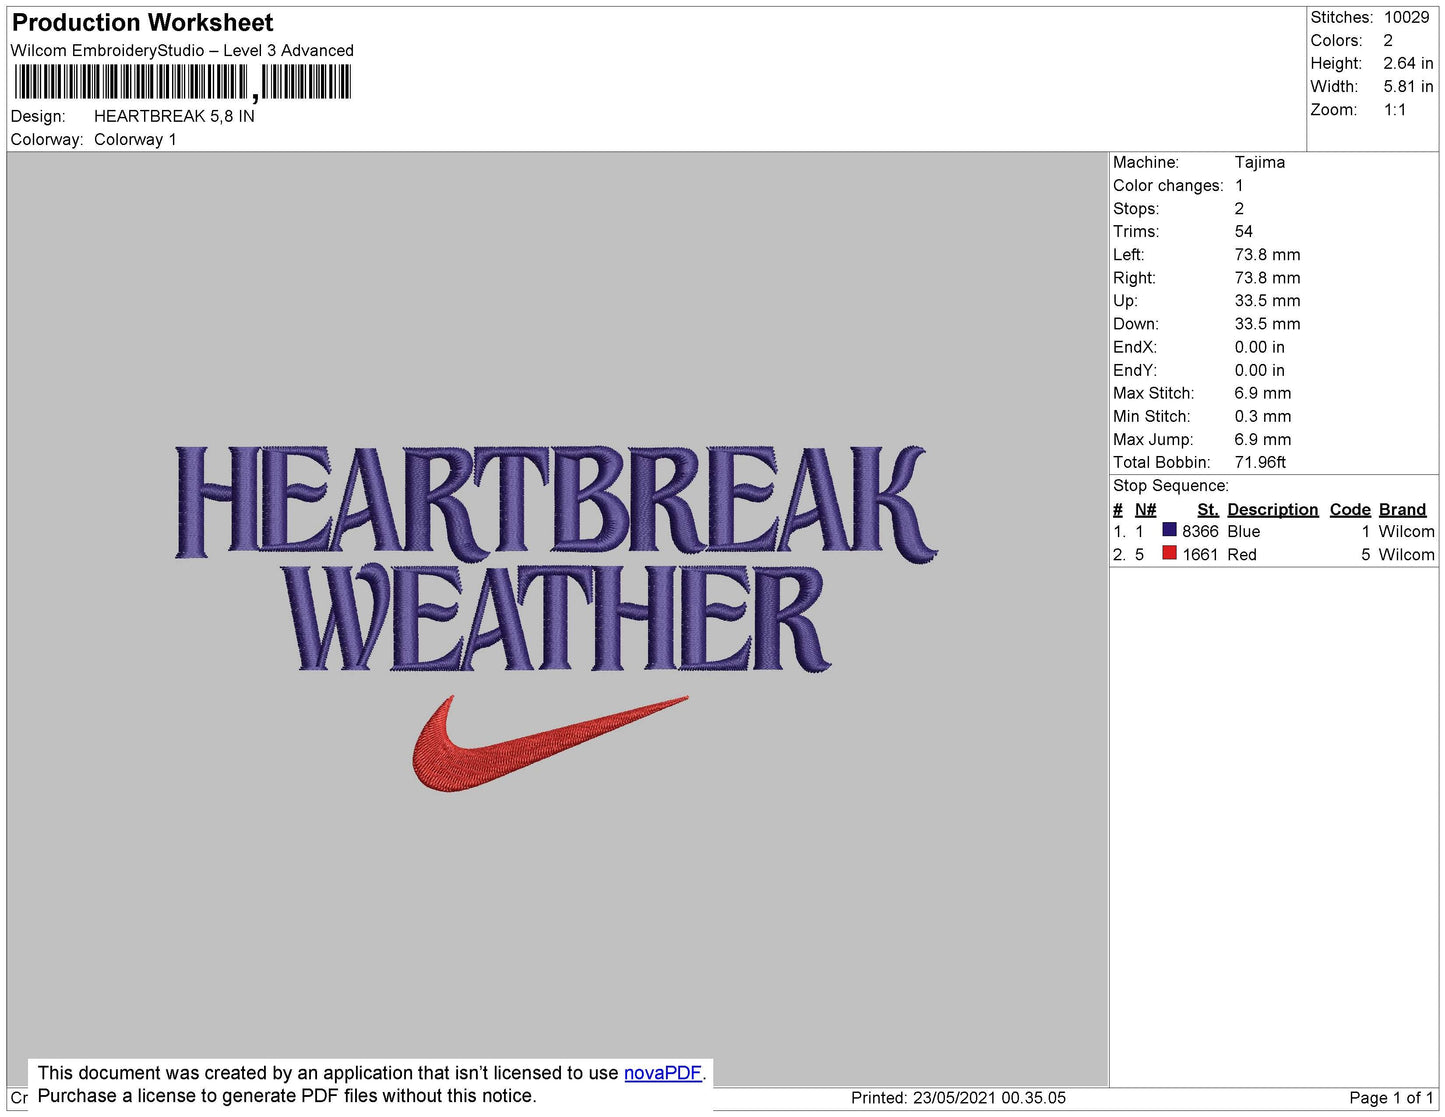The height and width of the screenshot is (1117, 1445).
Task: Click the Min Stitch value 0.3 mm
Action: click(x=1263, y=416)
